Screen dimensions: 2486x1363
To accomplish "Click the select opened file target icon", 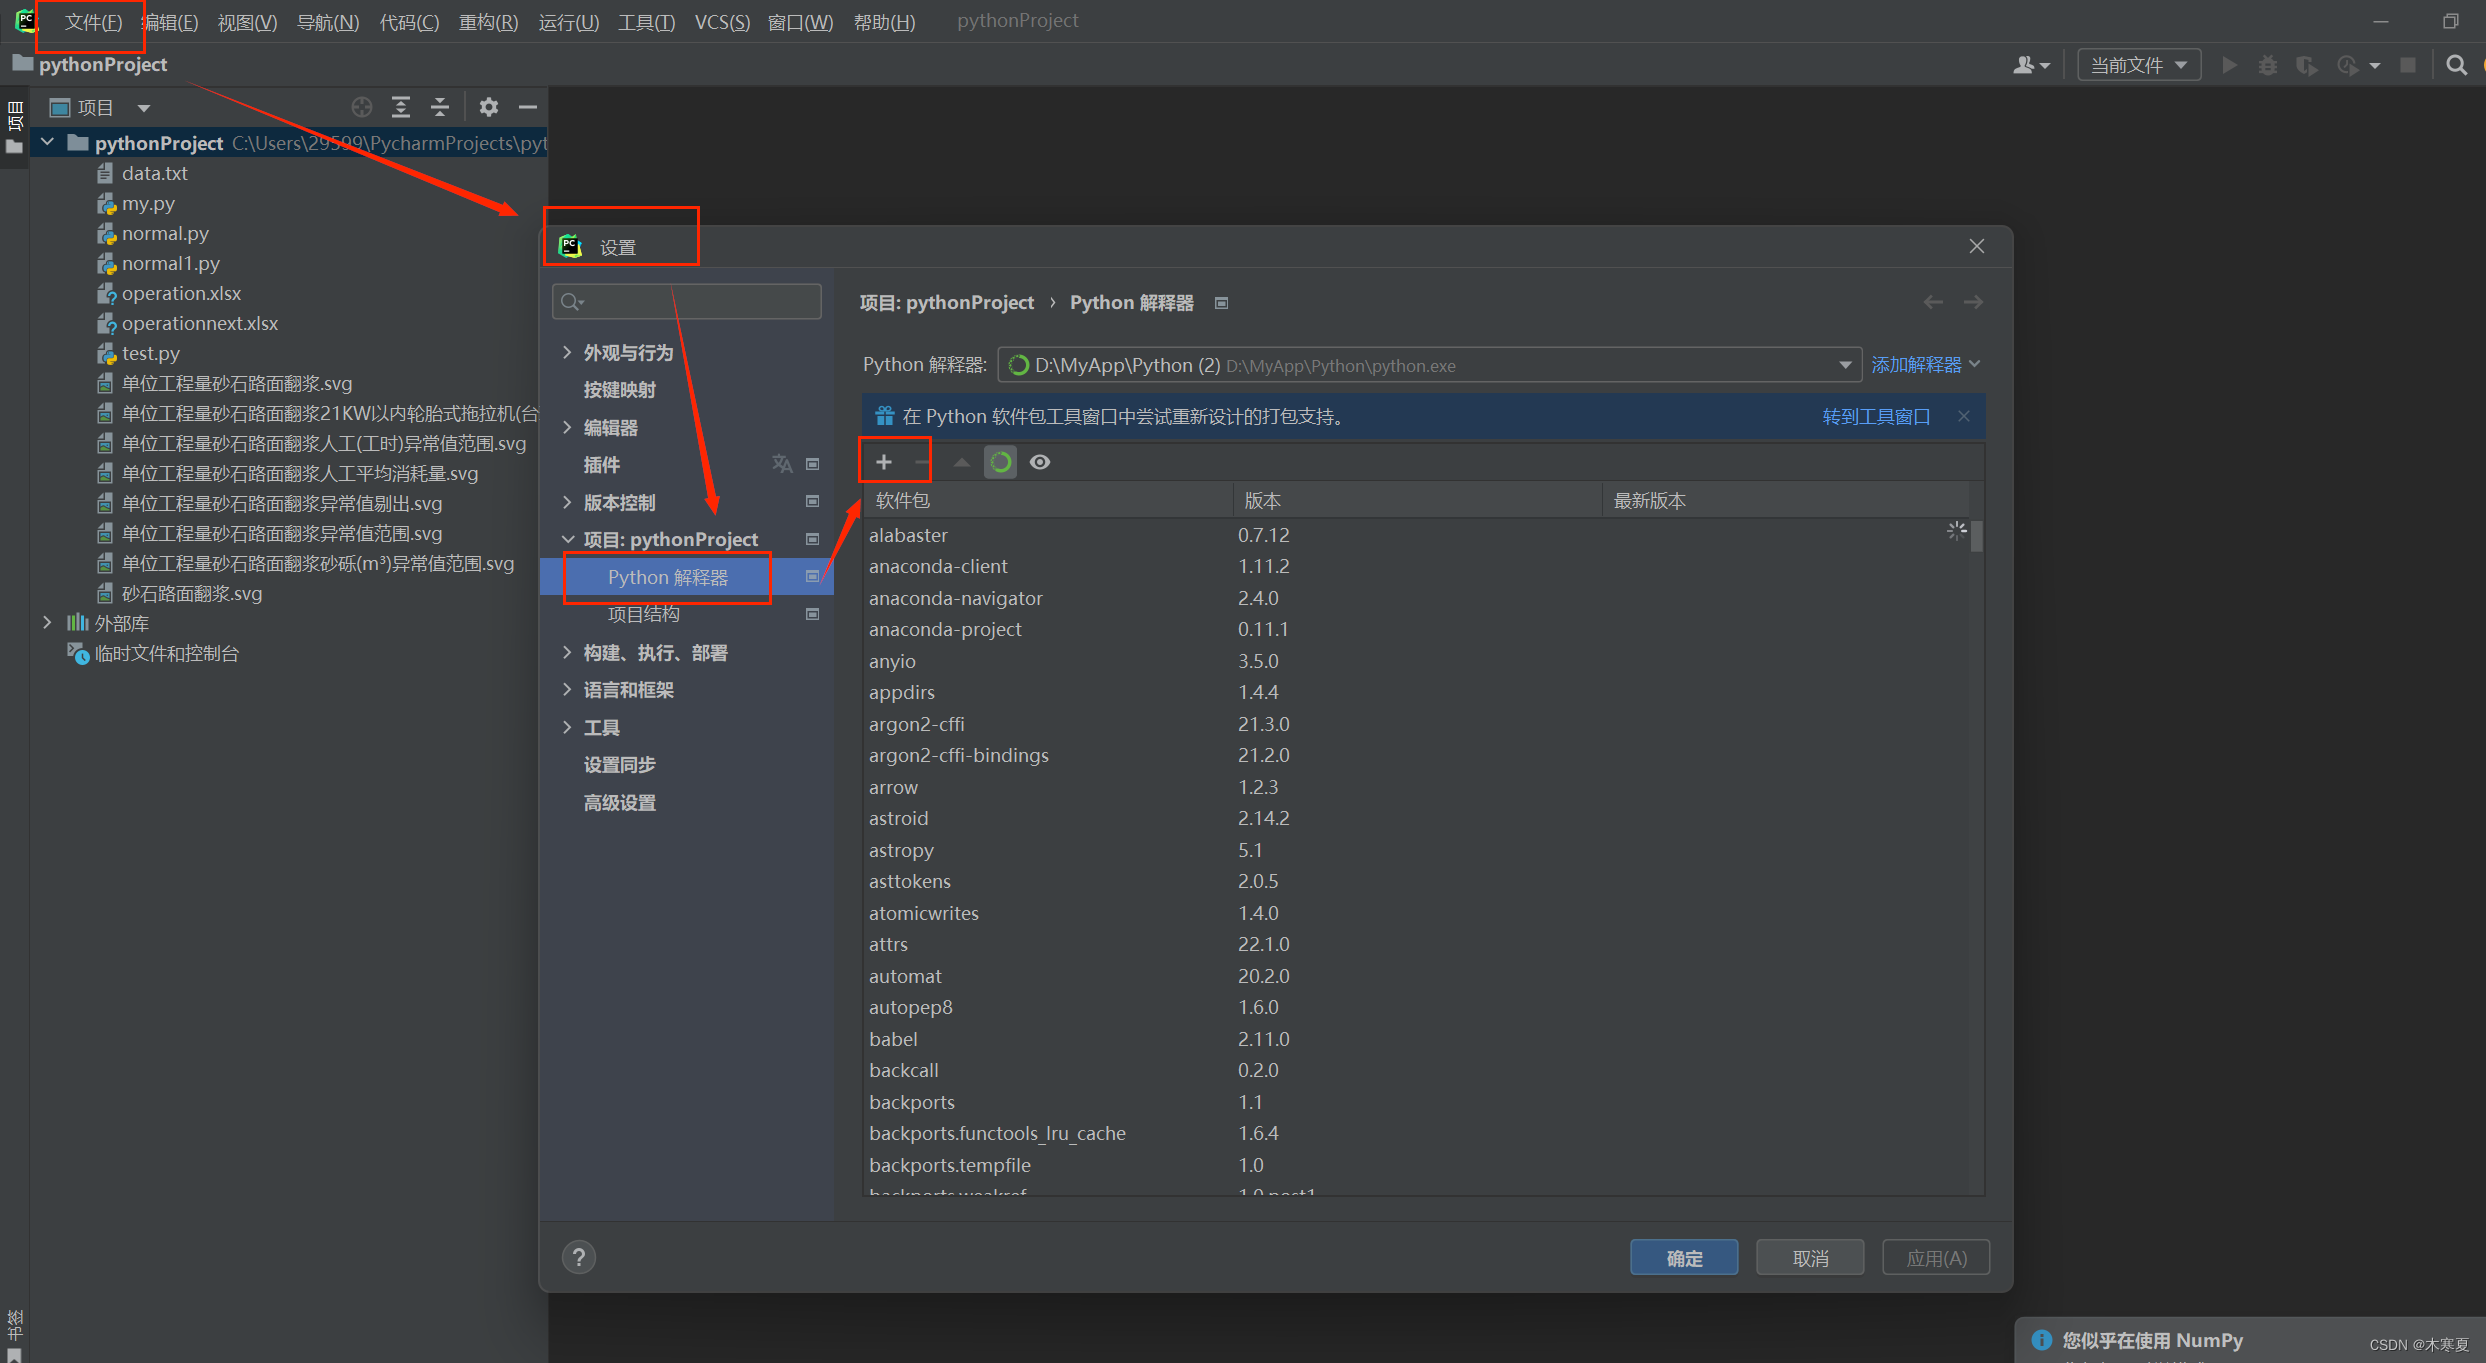I will pos(361,107).
